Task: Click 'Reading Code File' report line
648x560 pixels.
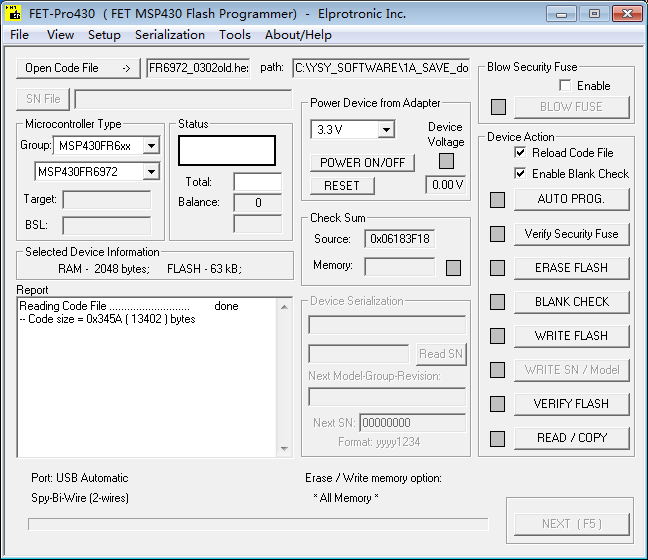Action: 129,306
